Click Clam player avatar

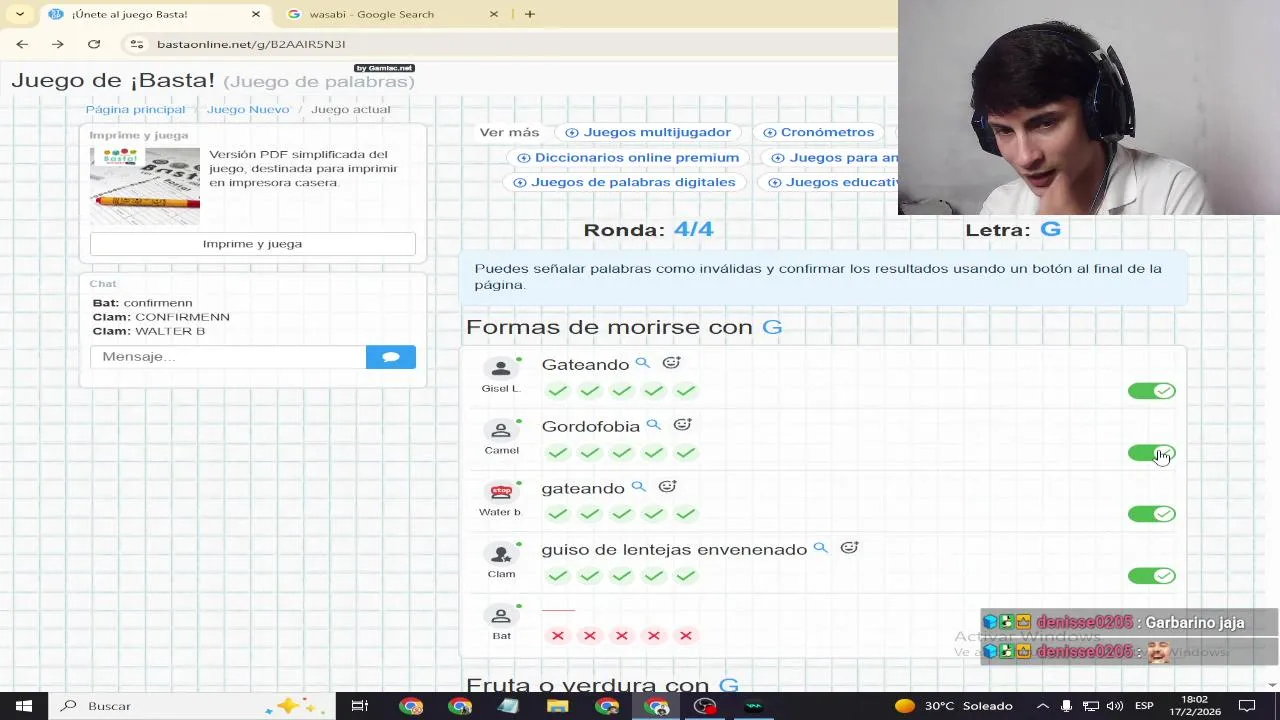coord(501,553)
